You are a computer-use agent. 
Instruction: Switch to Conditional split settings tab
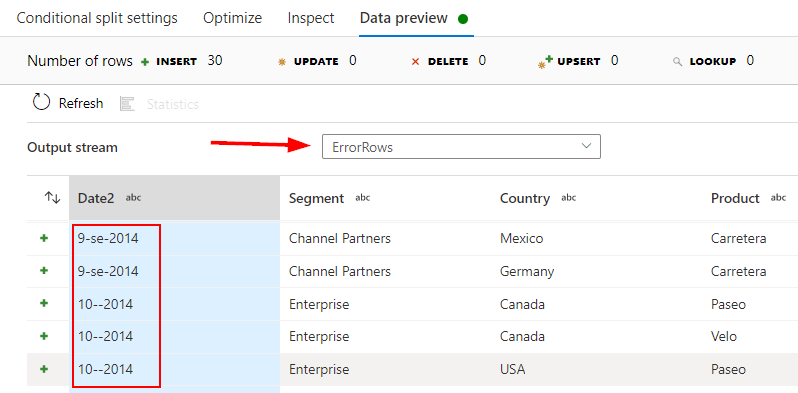pyautogui.click(x=97, y=18)
